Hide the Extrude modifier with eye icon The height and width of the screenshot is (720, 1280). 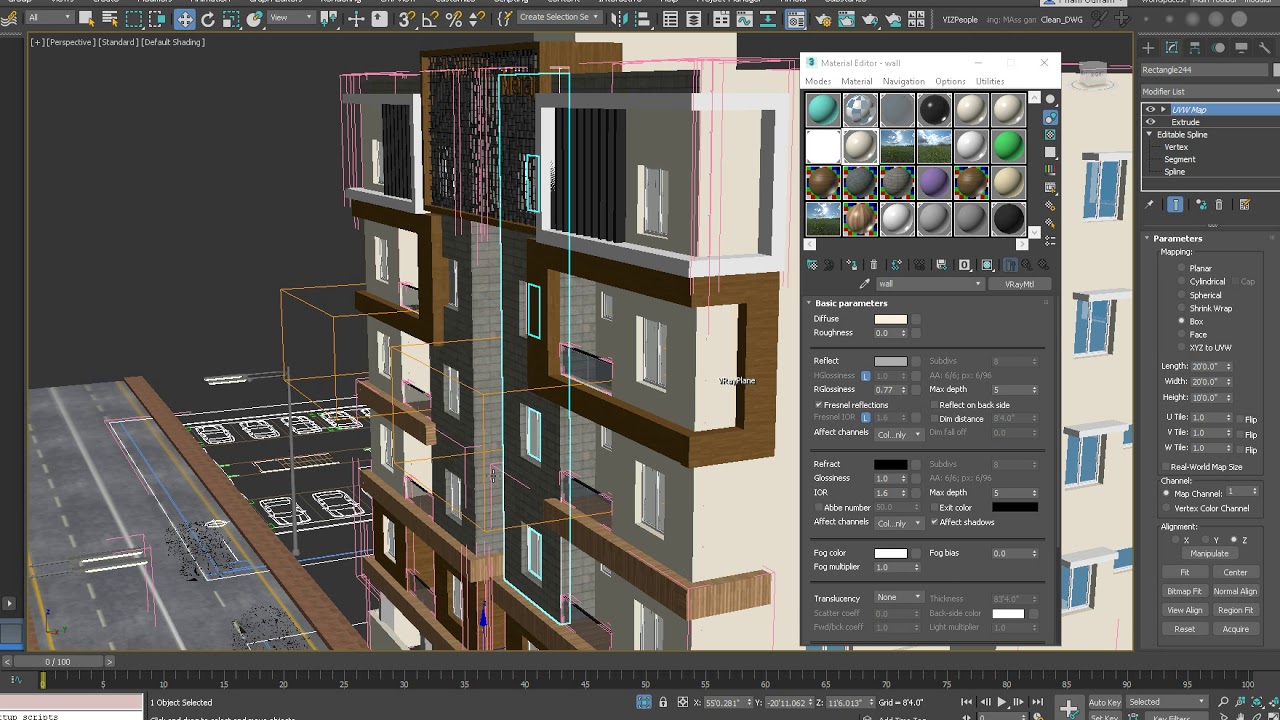(1150, 122)
